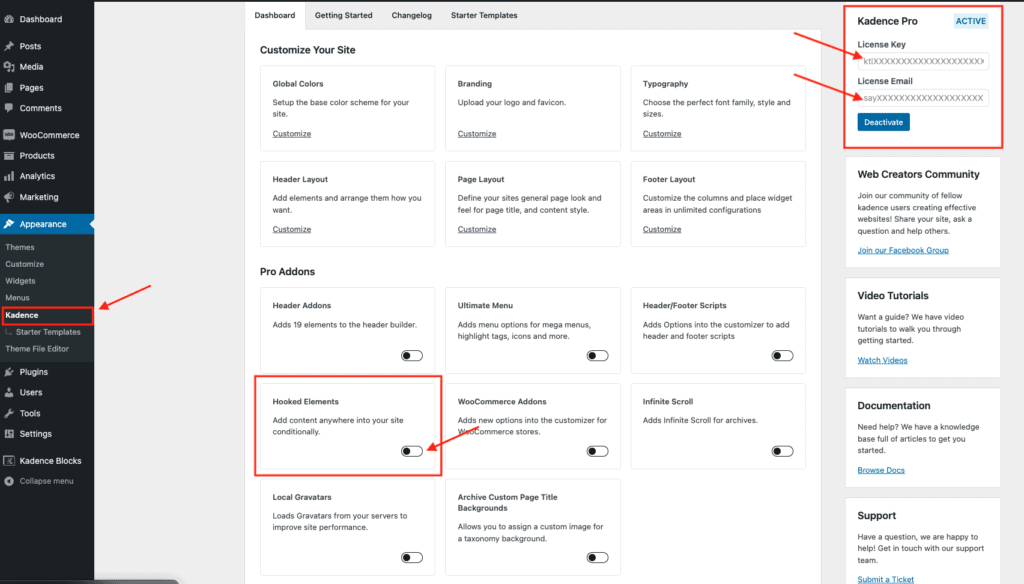The height and width of the screenshot is (584, 1024).
Task: Open Starter Templates in sidebar submenu
Action: tap(48, 332)
